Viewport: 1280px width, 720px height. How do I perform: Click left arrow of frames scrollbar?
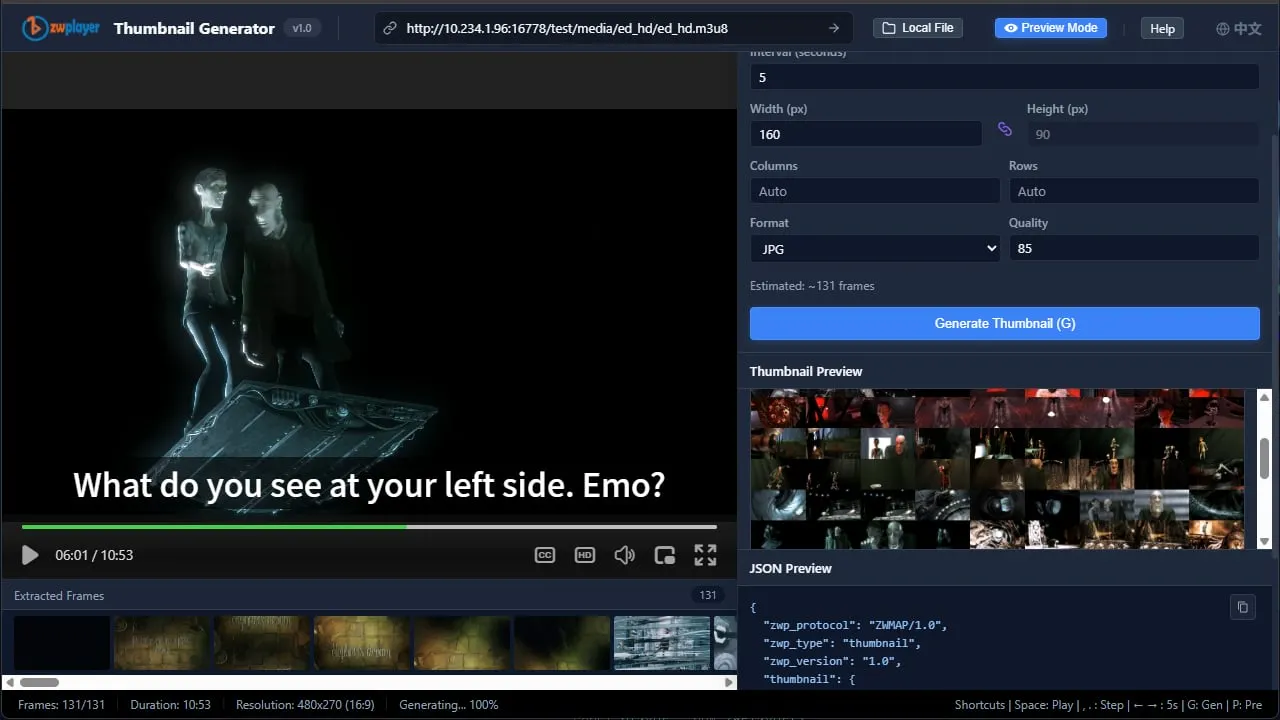point(9,682)
